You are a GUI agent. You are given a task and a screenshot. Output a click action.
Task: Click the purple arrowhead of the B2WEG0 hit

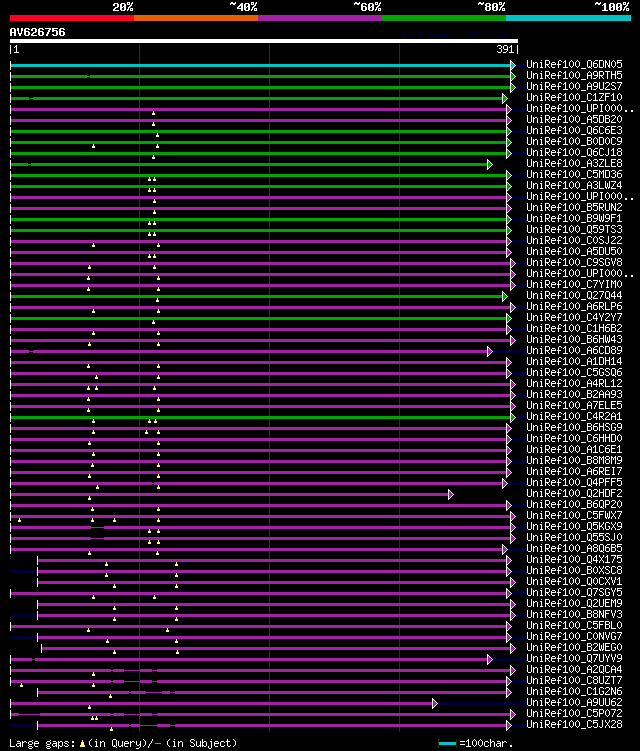tap(513, 649)
